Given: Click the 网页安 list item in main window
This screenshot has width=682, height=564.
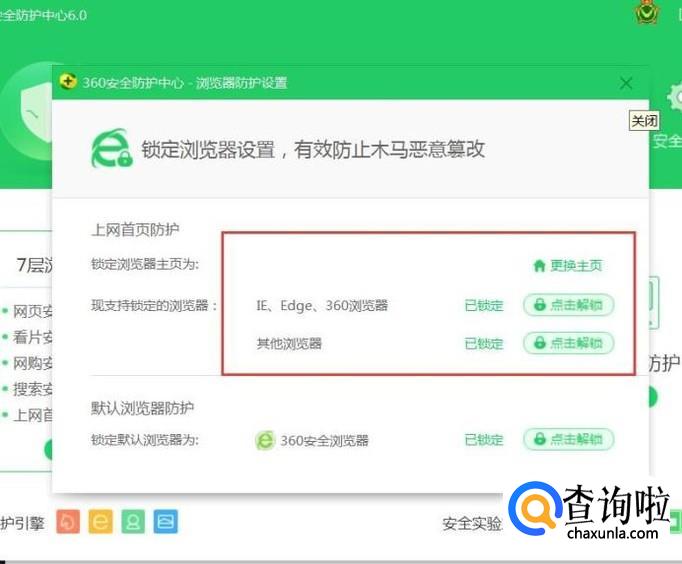Looking at the screenshot, I should point(33,311).
